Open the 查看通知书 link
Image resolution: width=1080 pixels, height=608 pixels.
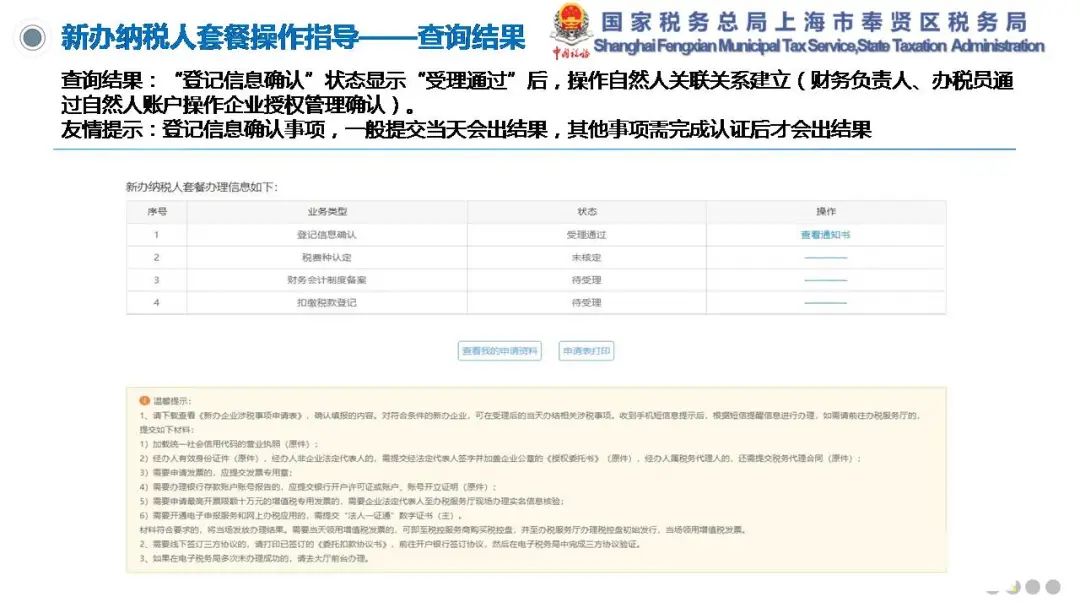tap(825, 235)
